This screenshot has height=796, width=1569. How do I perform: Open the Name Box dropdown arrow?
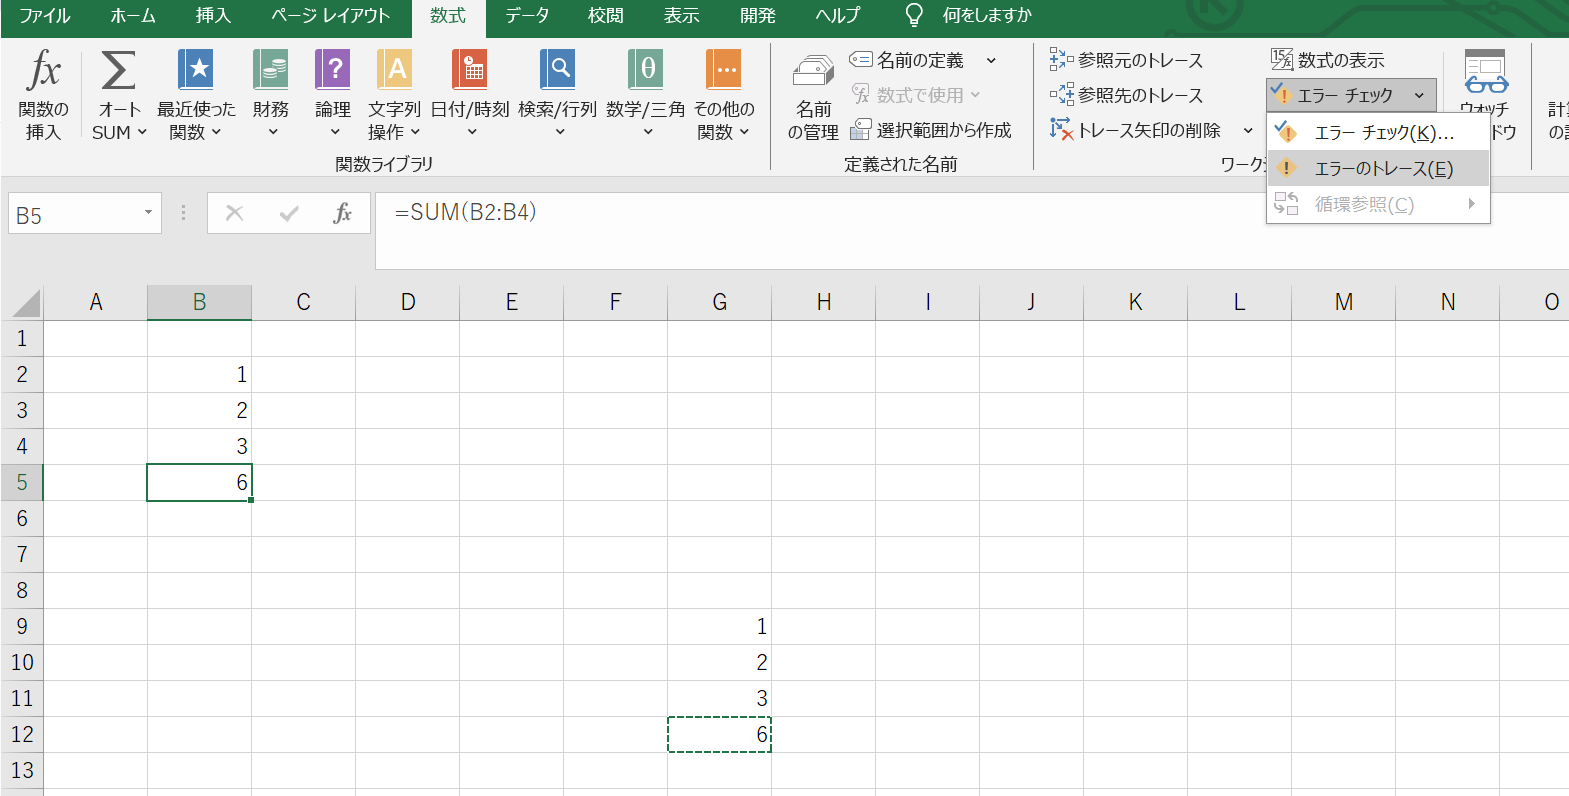(148, 213)
